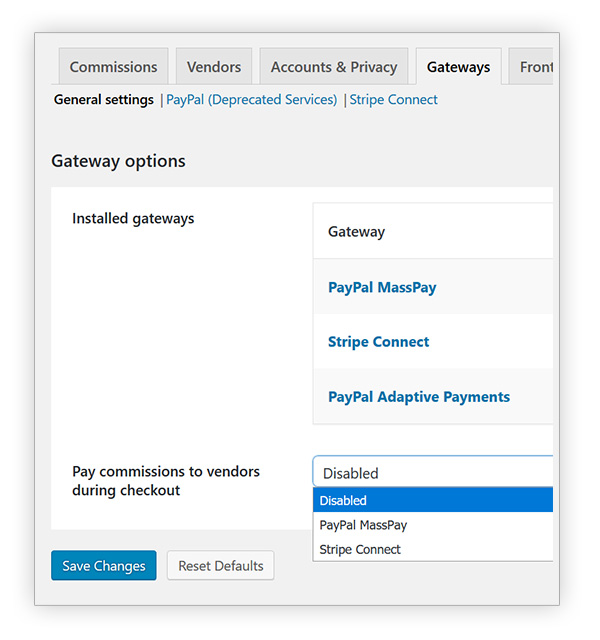Collapse the pay commissions dropdown showing Disabled

click(x=433, y=473)
